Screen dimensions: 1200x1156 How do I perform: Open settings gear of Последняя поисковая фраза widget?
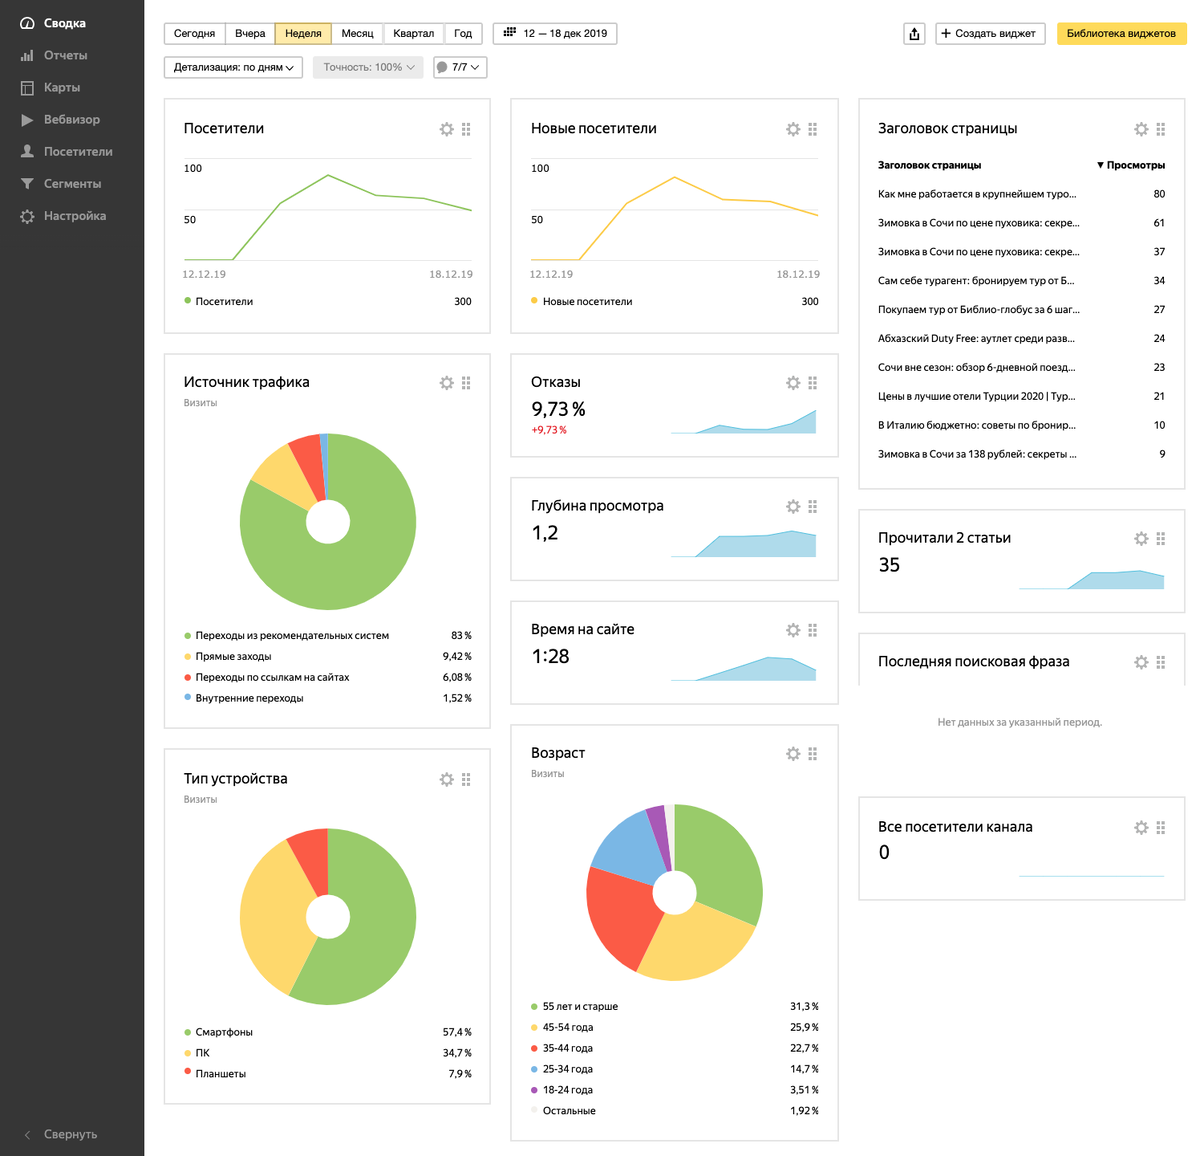1141,662
